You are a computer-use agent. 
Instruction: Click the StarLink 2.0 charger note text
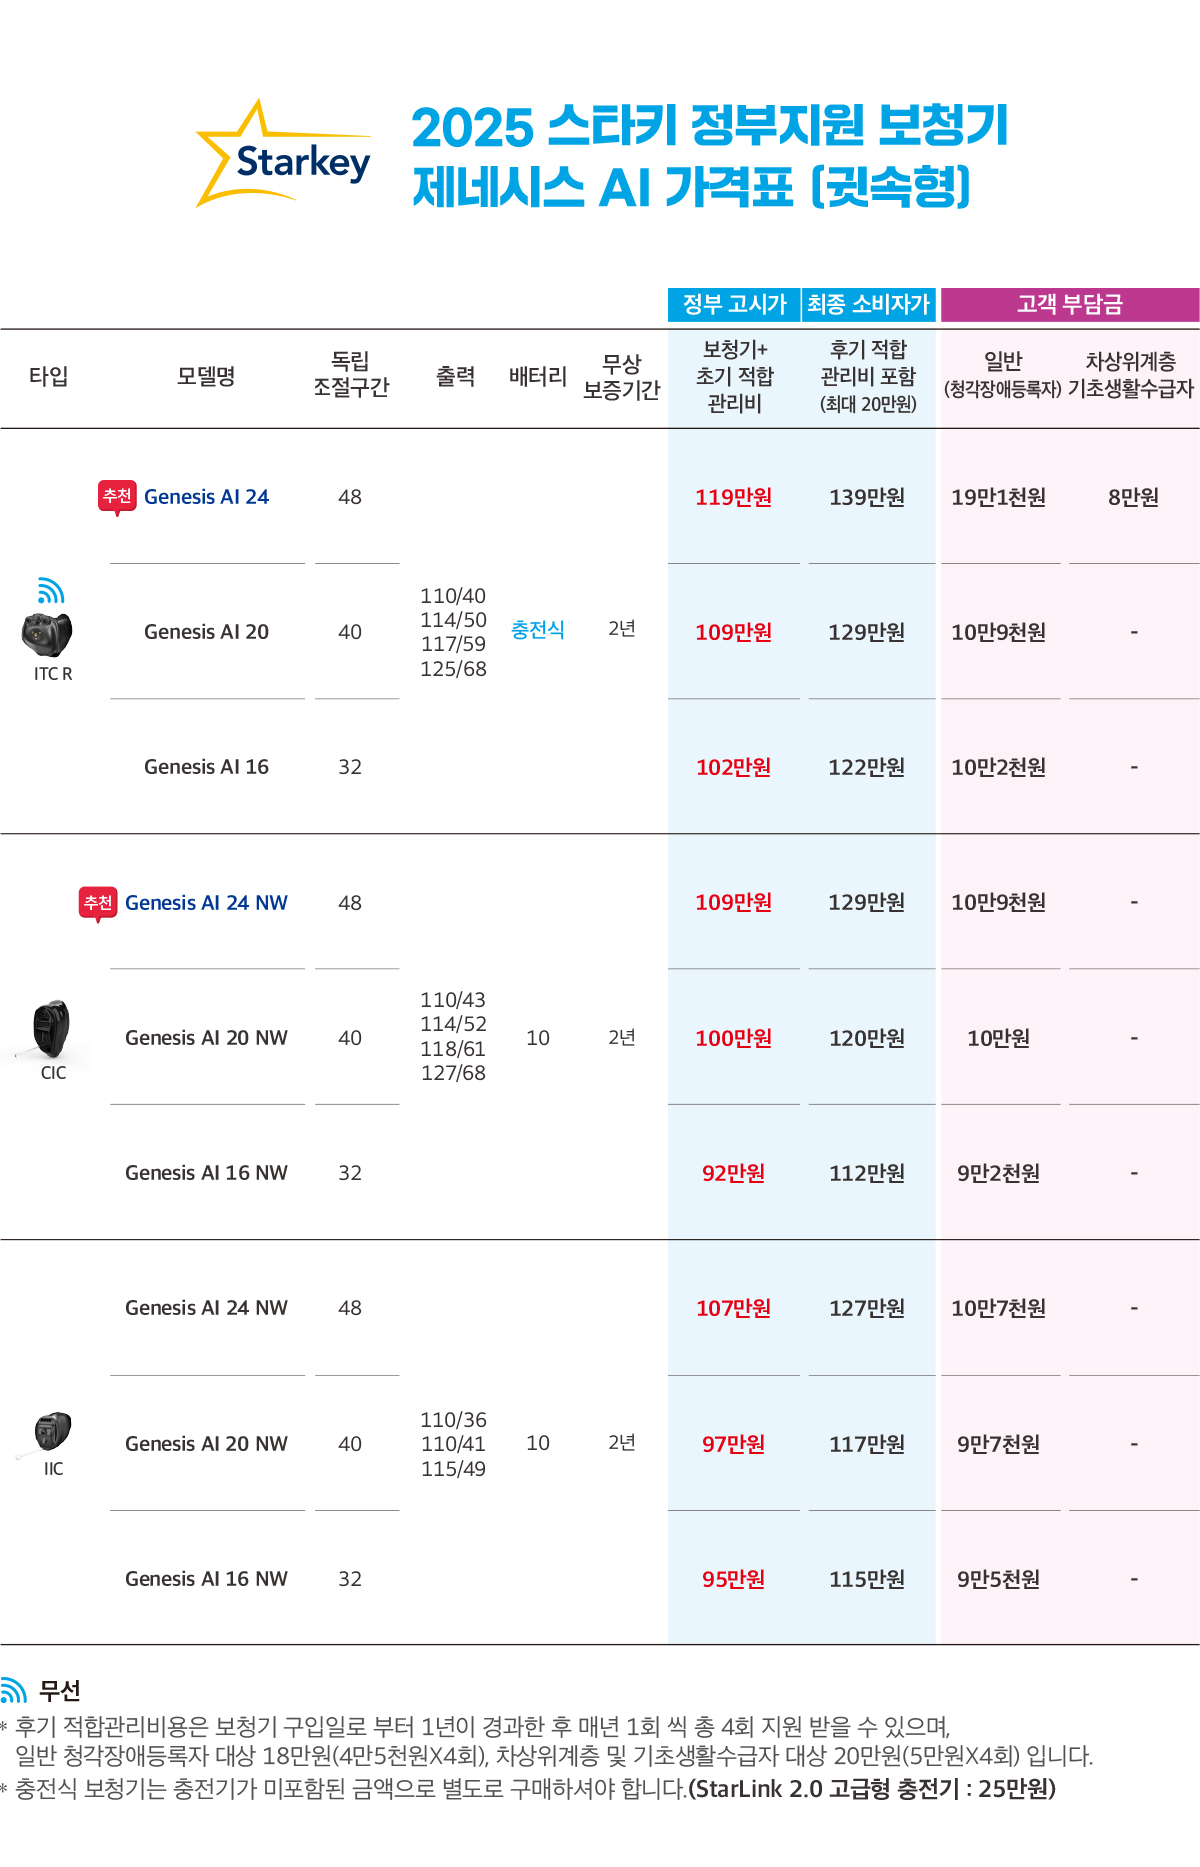(x=872, y=1789)
